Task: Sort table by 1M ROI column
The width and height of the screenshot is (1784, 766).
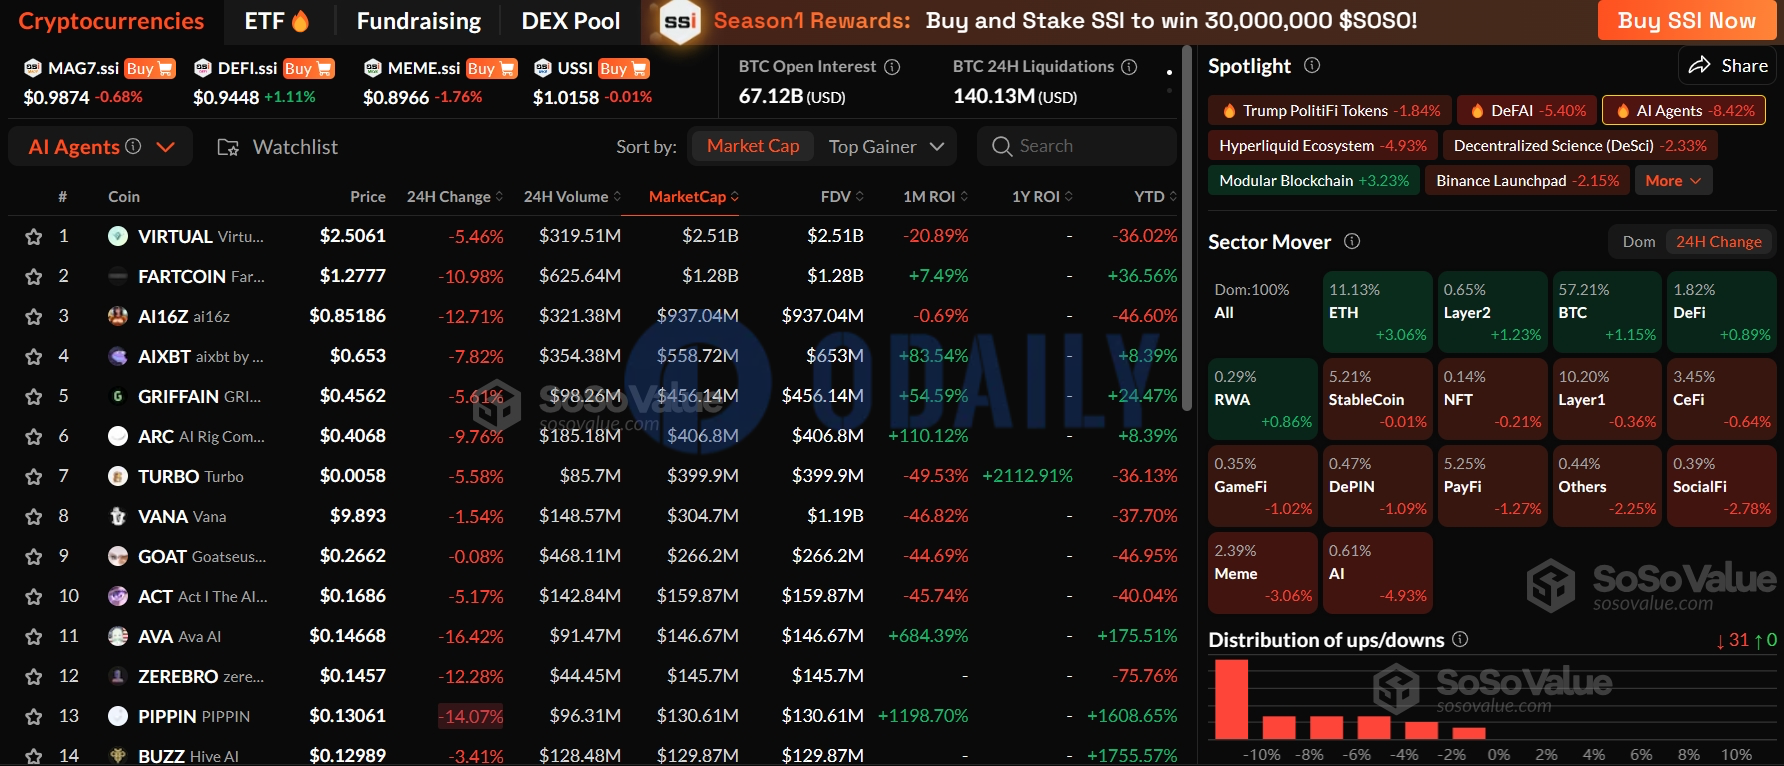Action: (935, 196)
